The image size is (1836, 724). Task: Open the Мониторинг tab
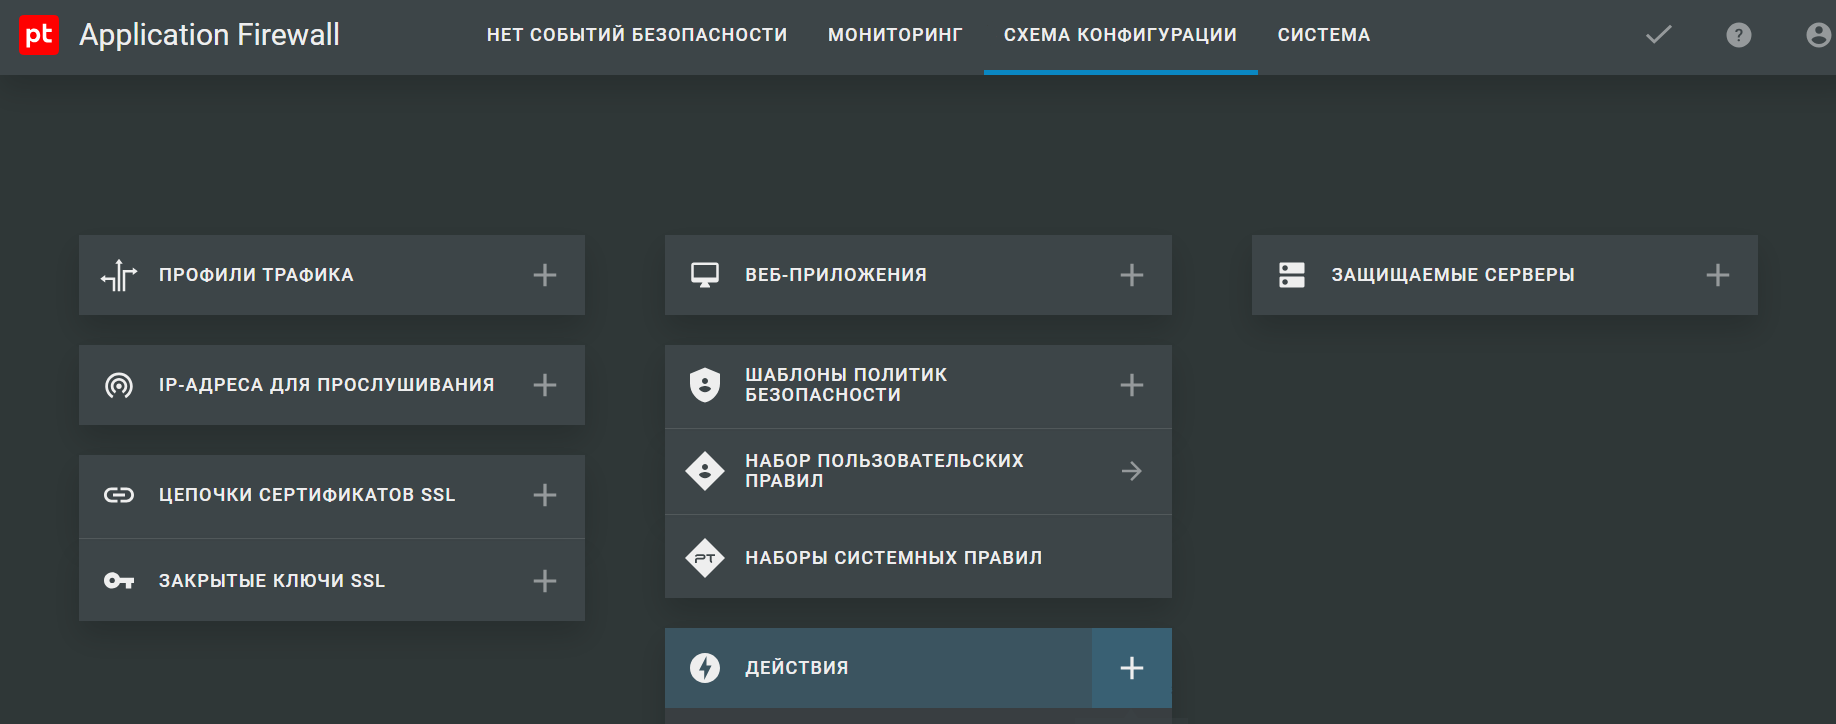coord(895,35)
